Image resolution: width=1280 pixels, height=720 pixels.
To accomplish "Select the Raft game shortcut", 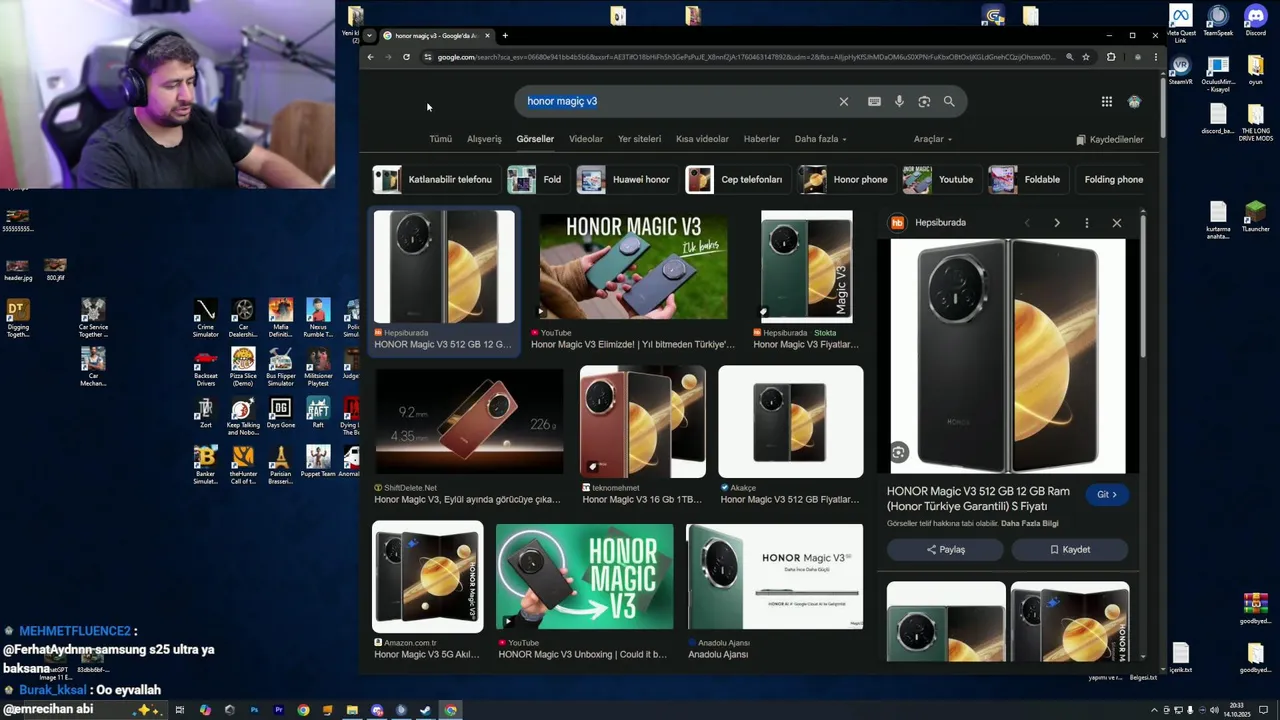I will click(318, 412).
